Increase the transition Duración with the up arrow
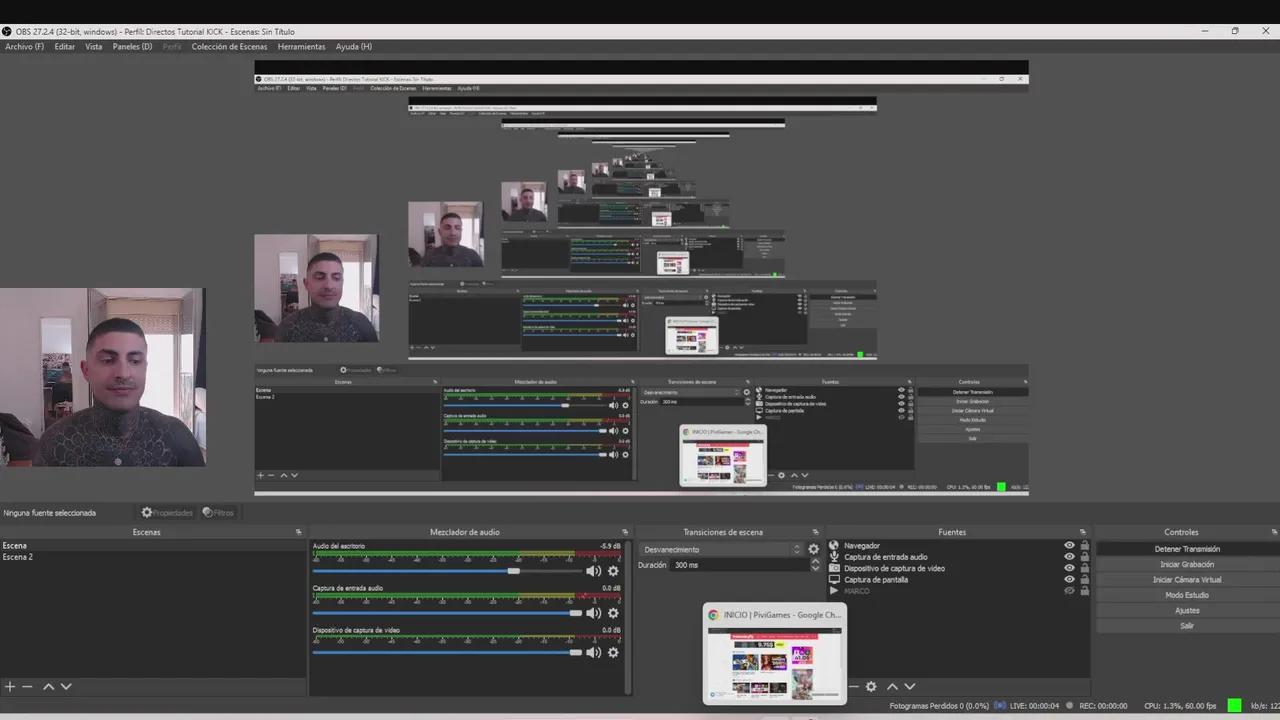This screenshot has height=720, width=1280. [x=814, y=561]
